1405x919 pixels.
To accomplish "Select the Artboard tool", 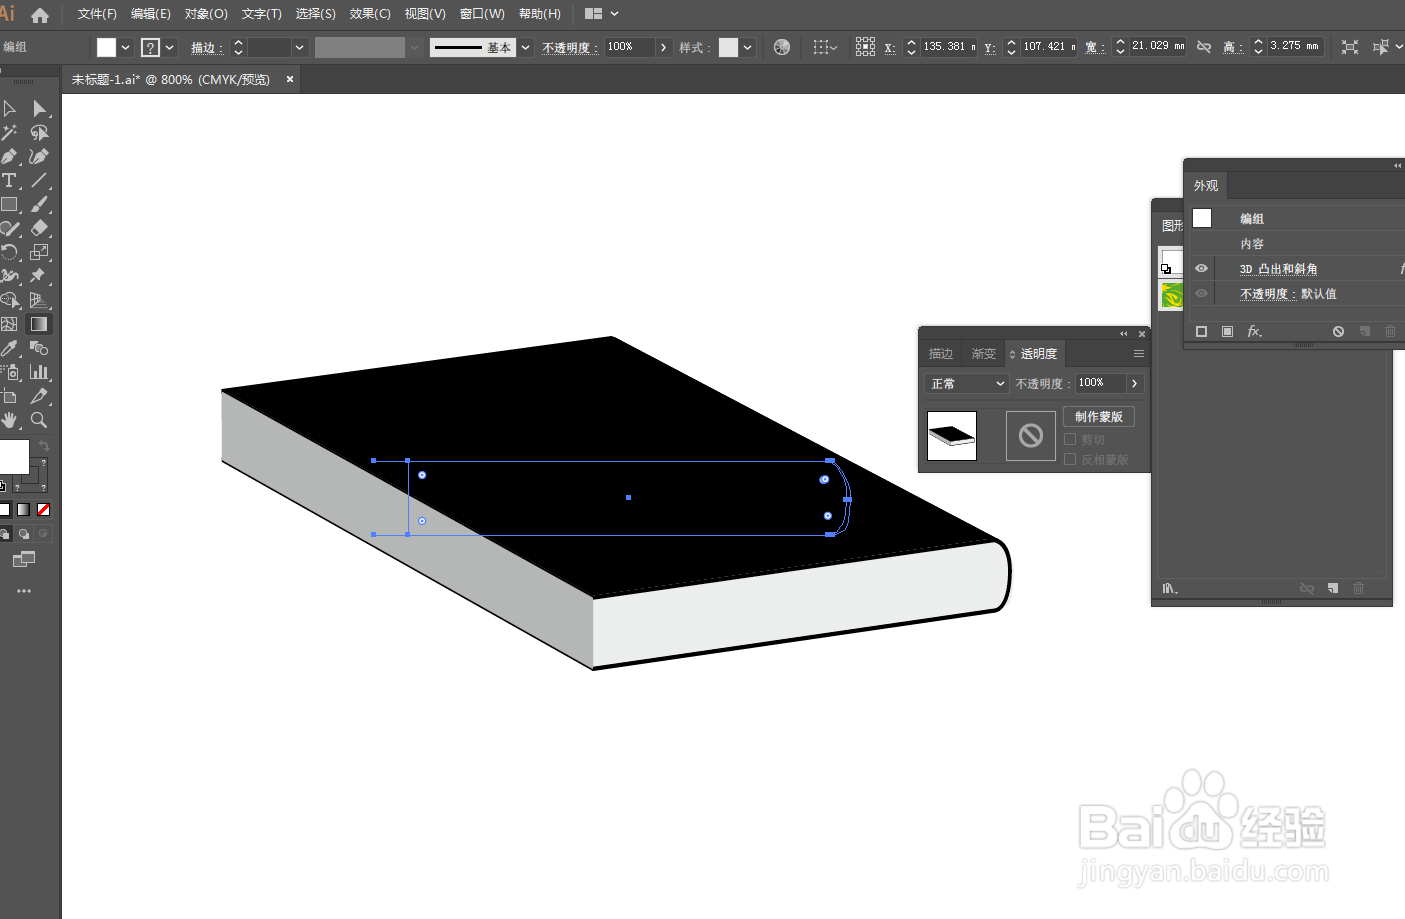I will click(x=10, y=396).
